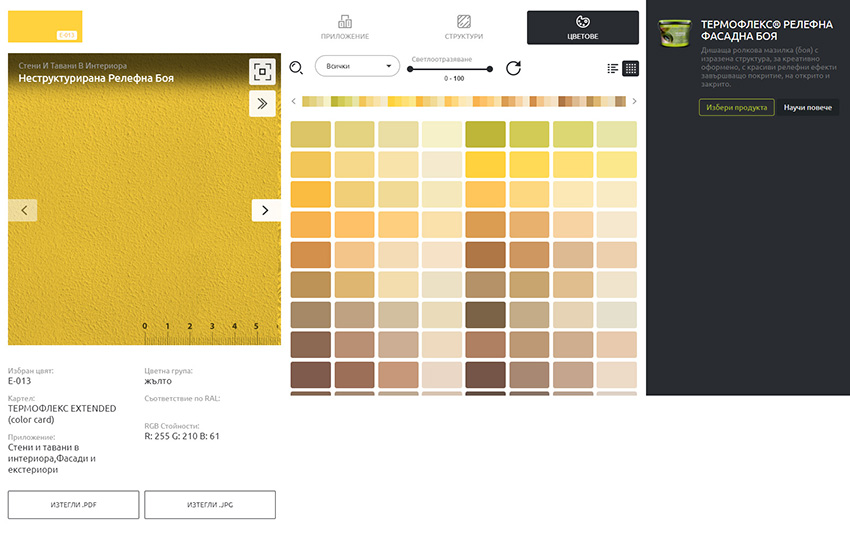Click the Научи повече button
This screenshot has height=538, width=850.
(809, 107)
